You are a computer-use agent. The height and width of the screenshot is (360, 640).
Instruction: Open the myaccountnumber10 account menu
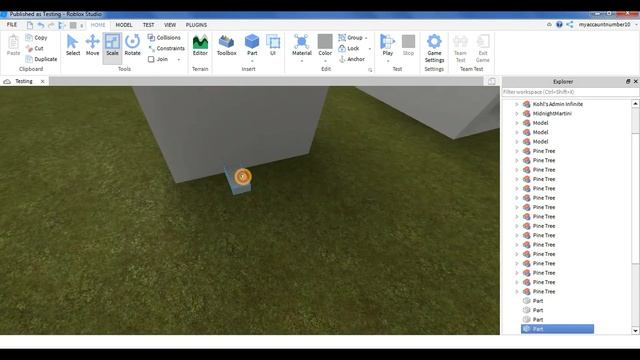tap(607, 24)
